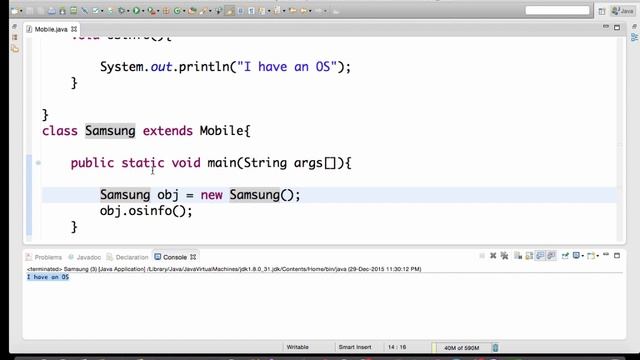Click the 'extends' keyword
This screenshot has width=640, height=360.
[x=167, y=131]
